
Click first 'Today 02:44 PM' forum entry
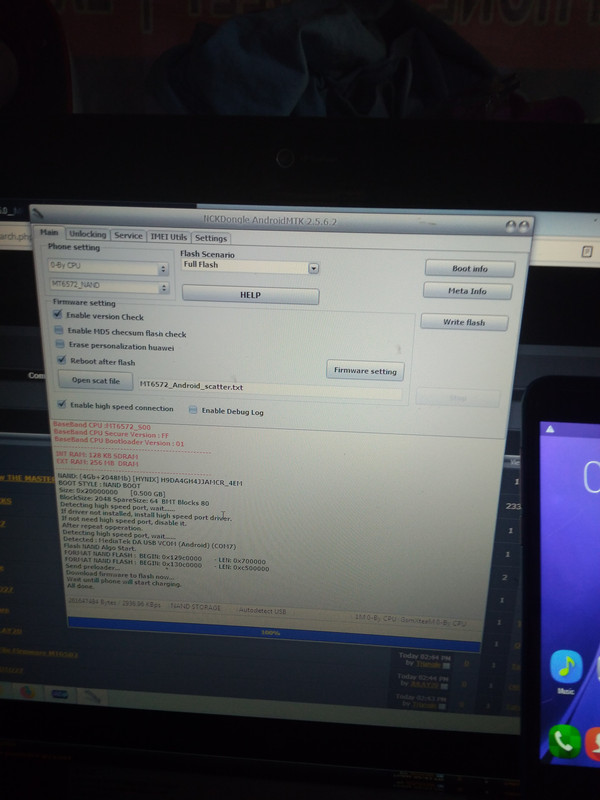pos(423,656)
